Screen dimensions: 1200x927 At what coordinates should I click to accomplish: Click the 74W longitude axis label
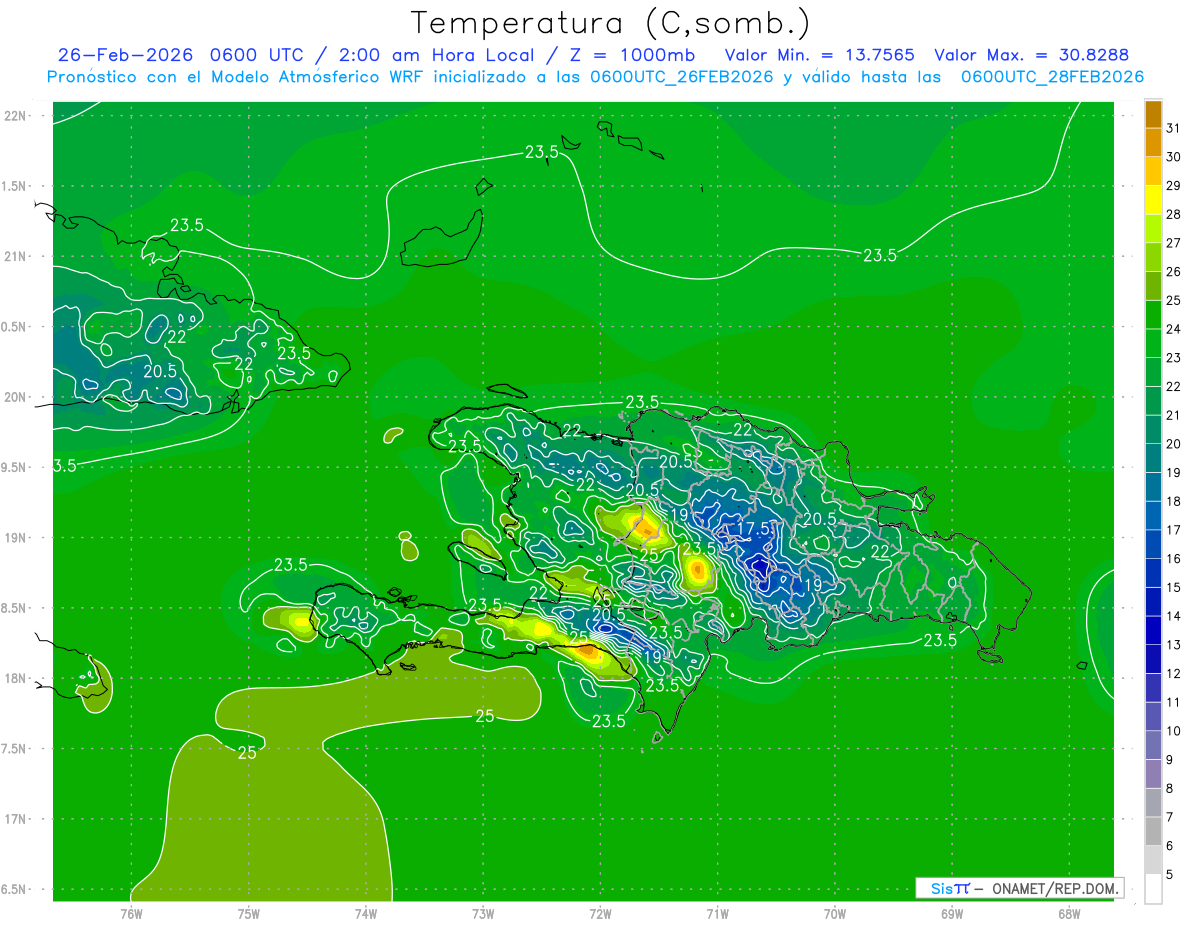pos(365,914)
